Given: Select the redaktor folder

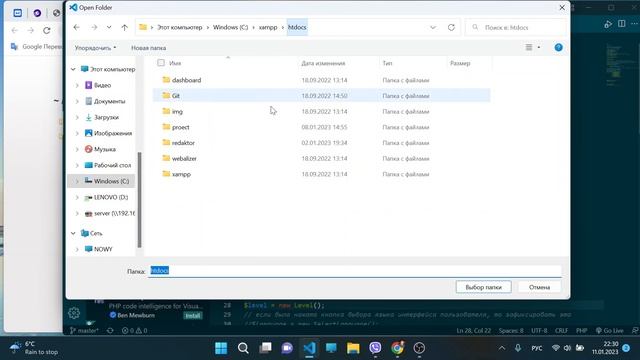Looking at the screenshot, I should (x=321, y=143).
